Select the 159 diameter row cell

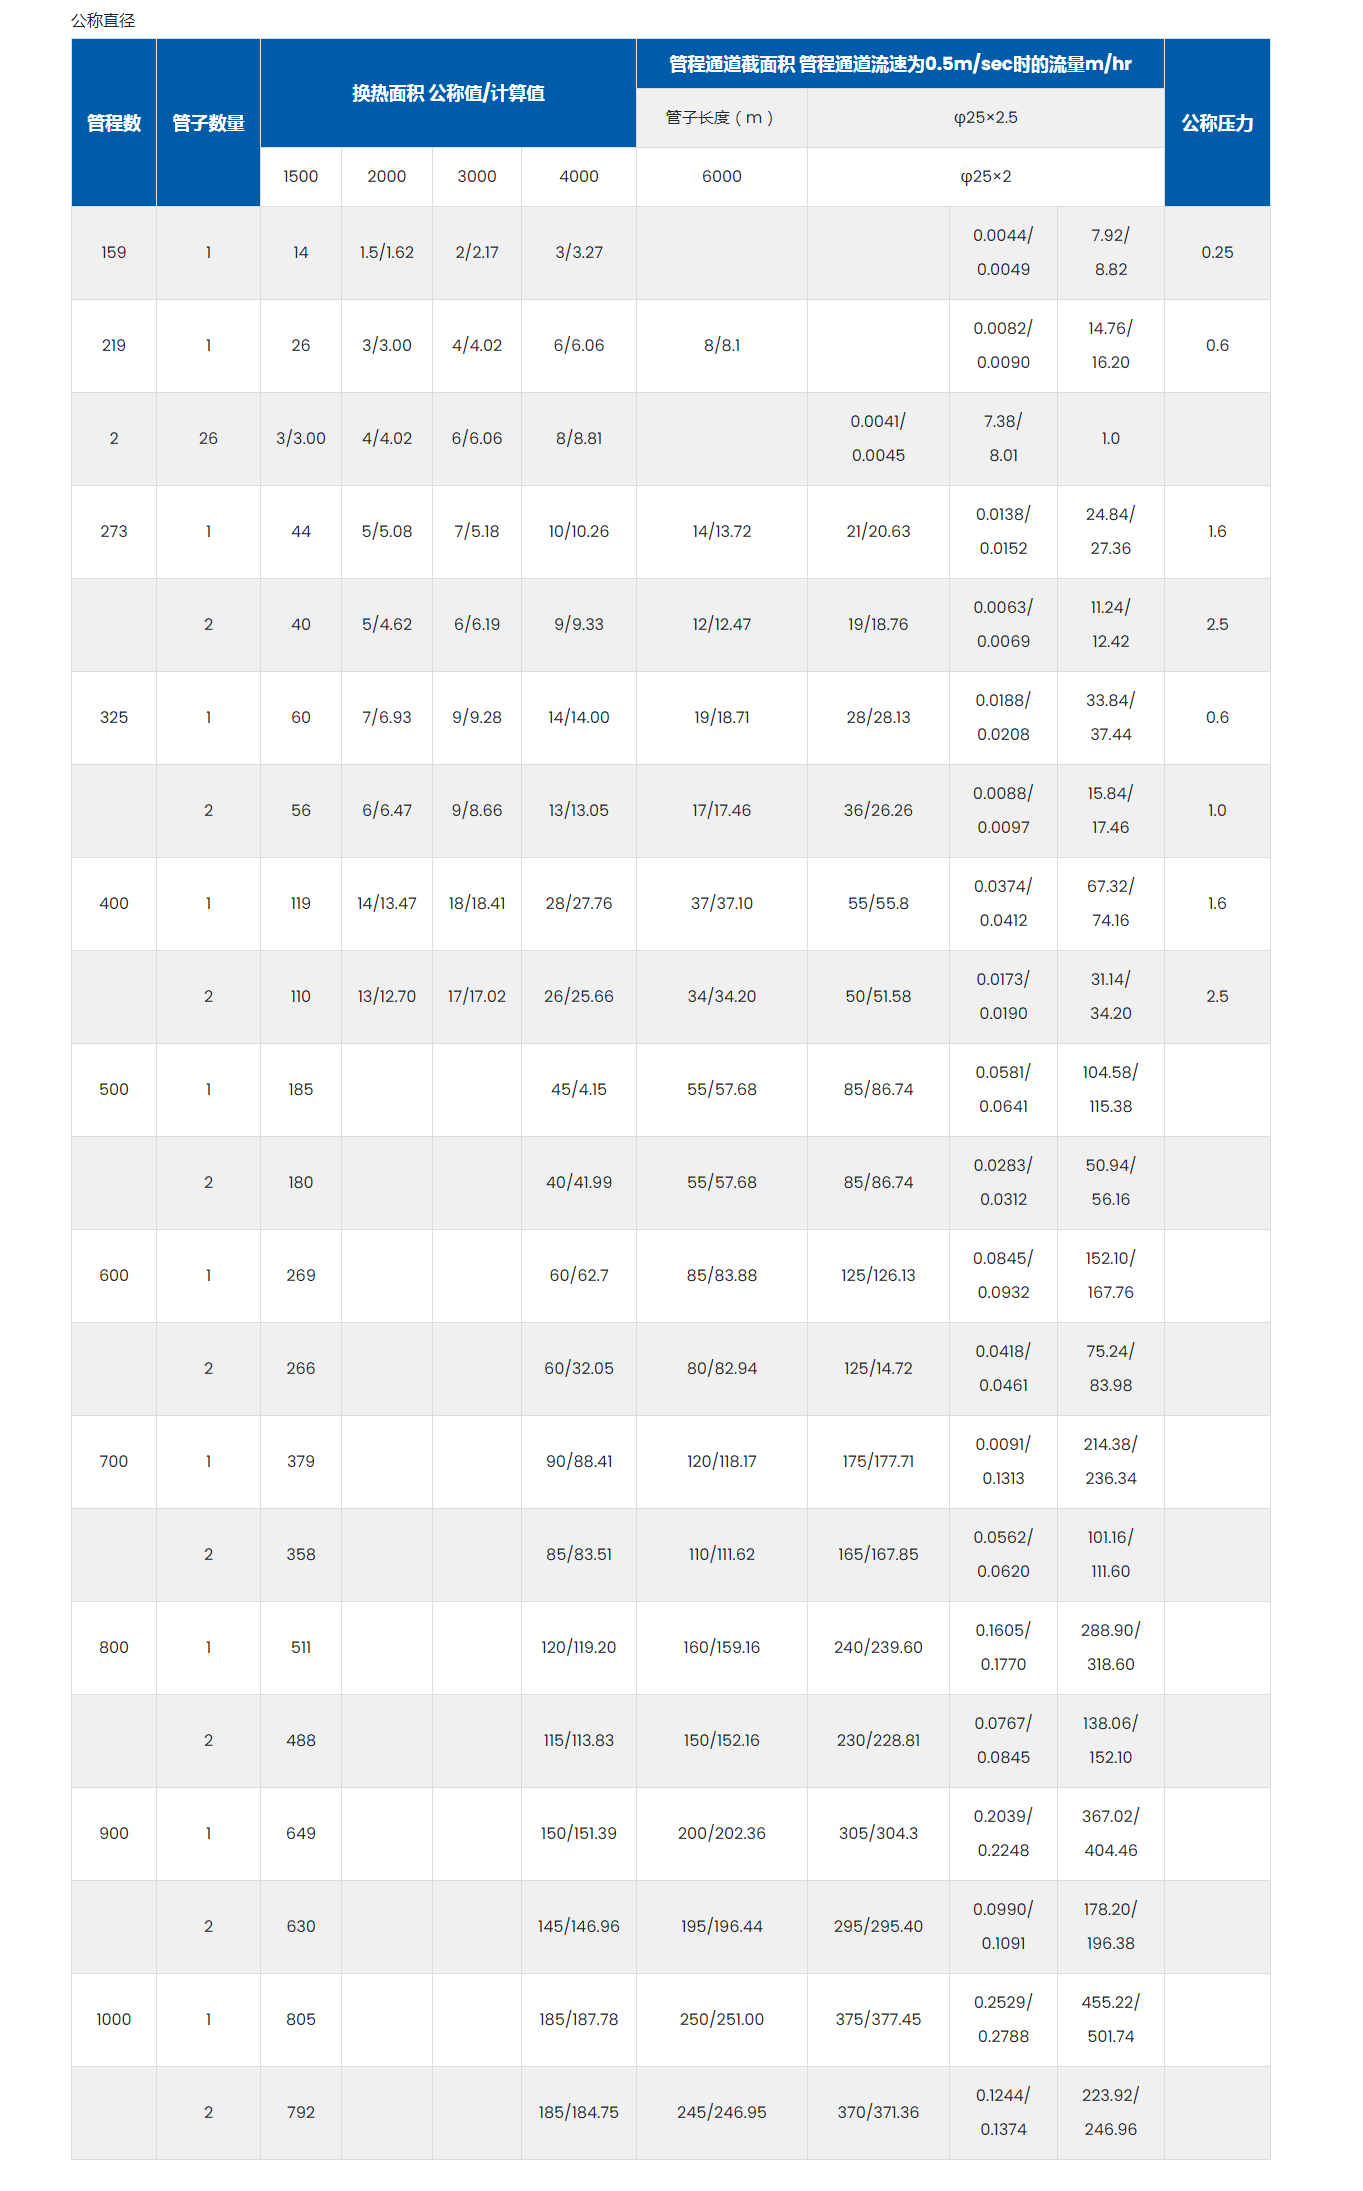(x=114, y=253)
